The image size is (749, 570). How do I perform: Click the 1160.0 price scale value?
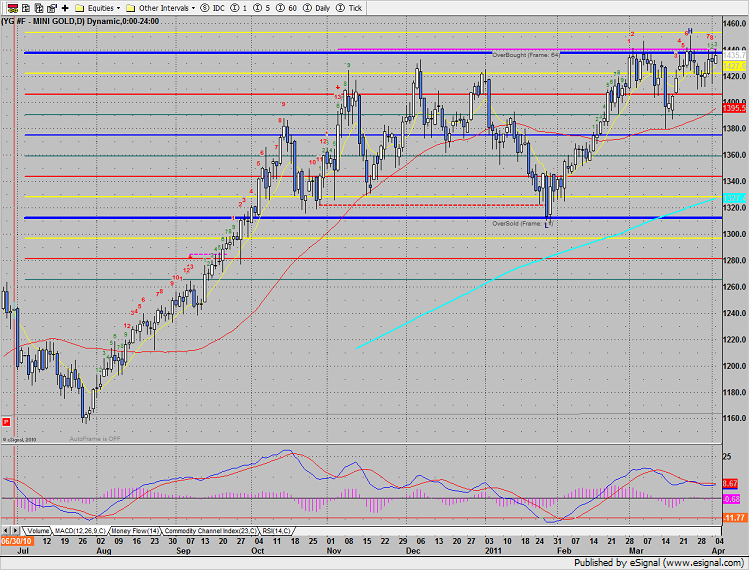click(x=735, y=418)
